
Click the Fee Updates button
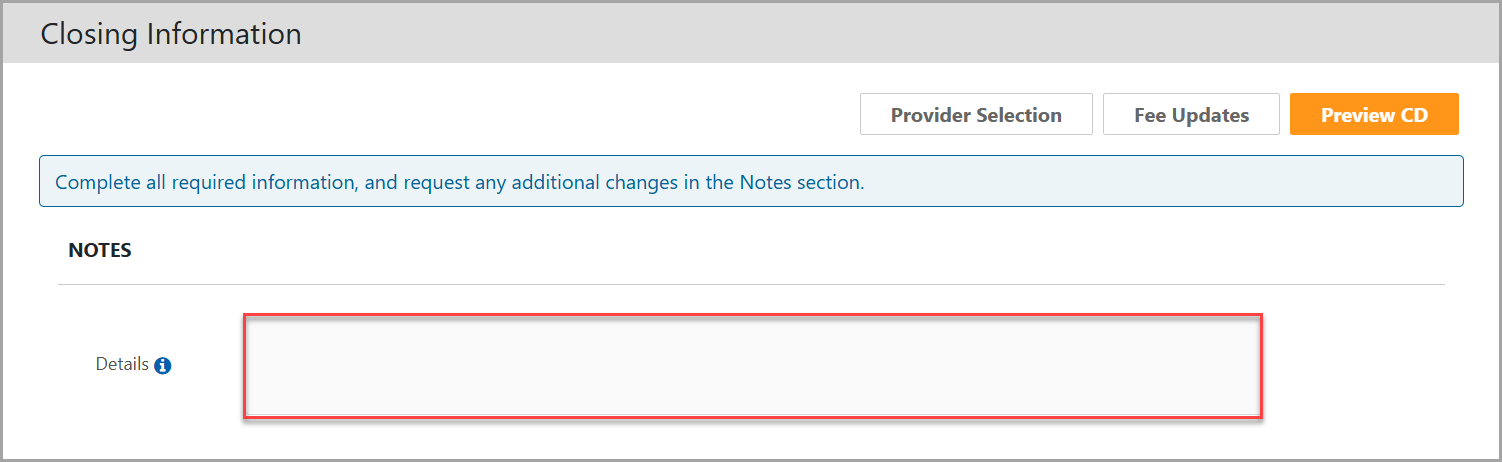tap(1191, 114)
